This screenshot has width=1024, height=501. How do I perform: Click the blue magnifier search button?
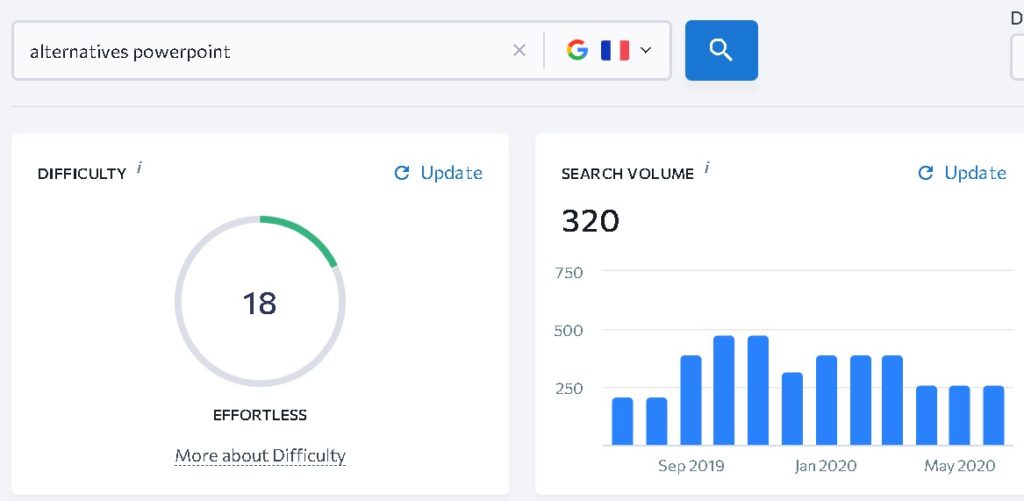(721, 50)
